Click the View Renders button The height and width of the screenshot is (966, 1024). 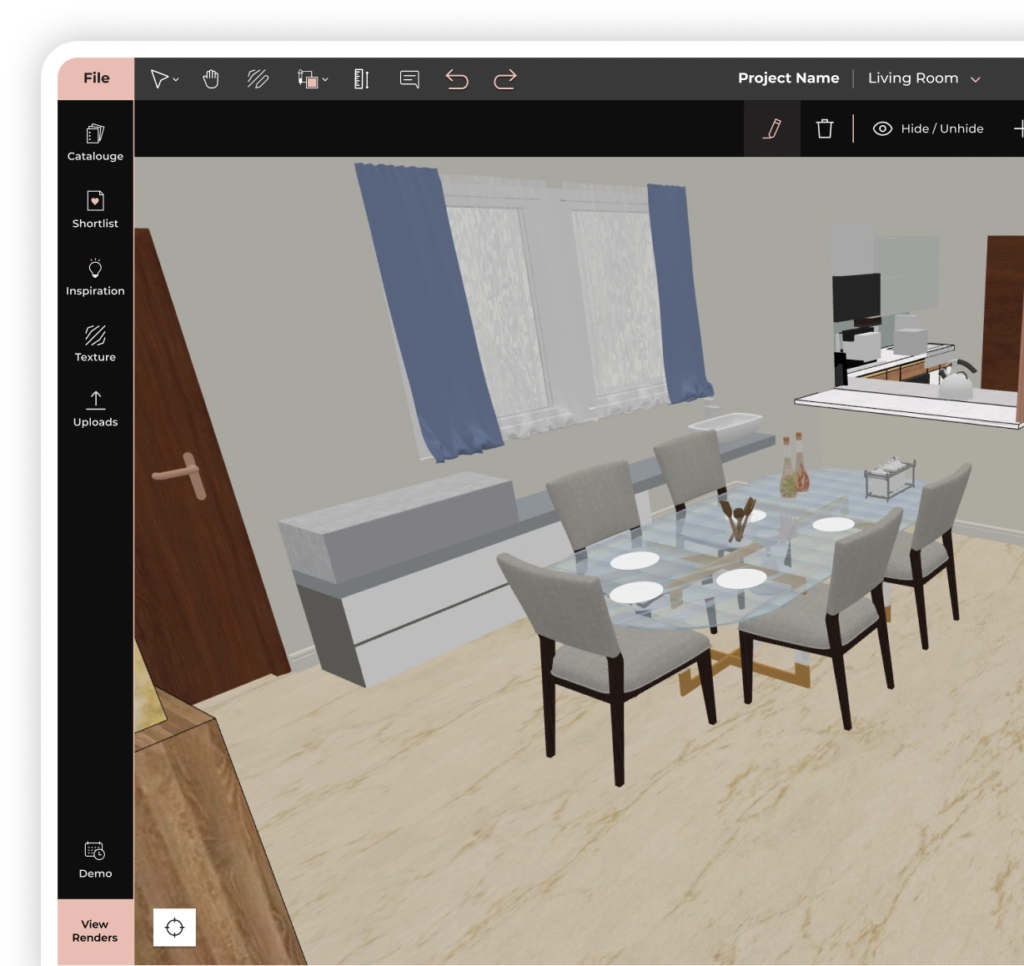[x=95, y=931]
